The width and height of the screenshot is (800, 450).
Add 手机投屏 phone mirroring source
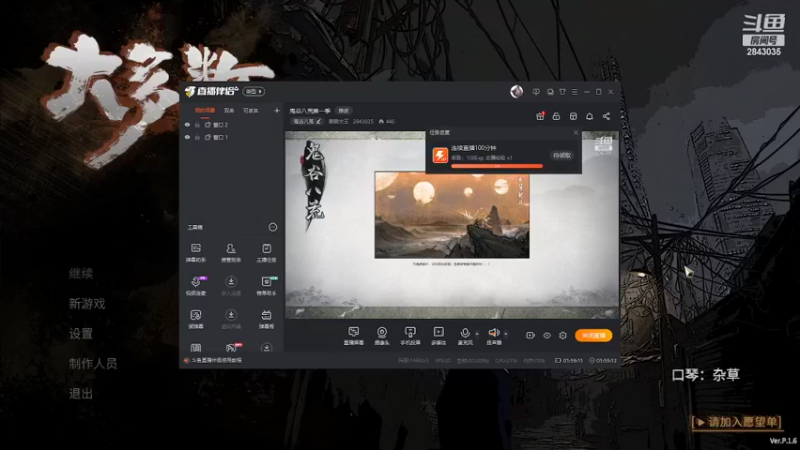[410, 336]
